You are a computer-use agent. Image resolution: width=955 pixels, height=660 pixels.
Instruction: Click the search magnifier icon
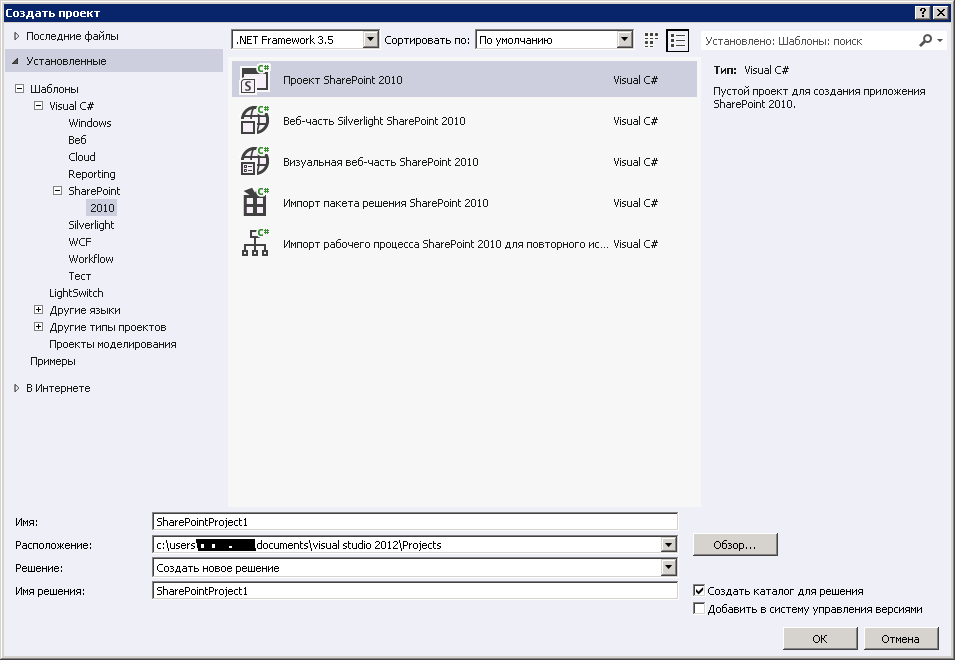click(926, 40)
